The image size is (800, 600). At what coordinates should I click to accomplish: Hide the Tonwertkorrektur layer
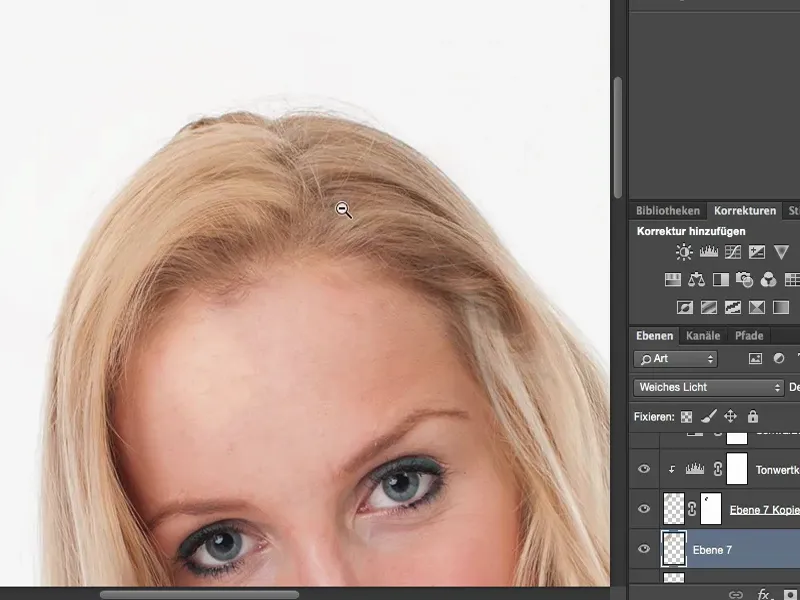click(x=644, y=469)
